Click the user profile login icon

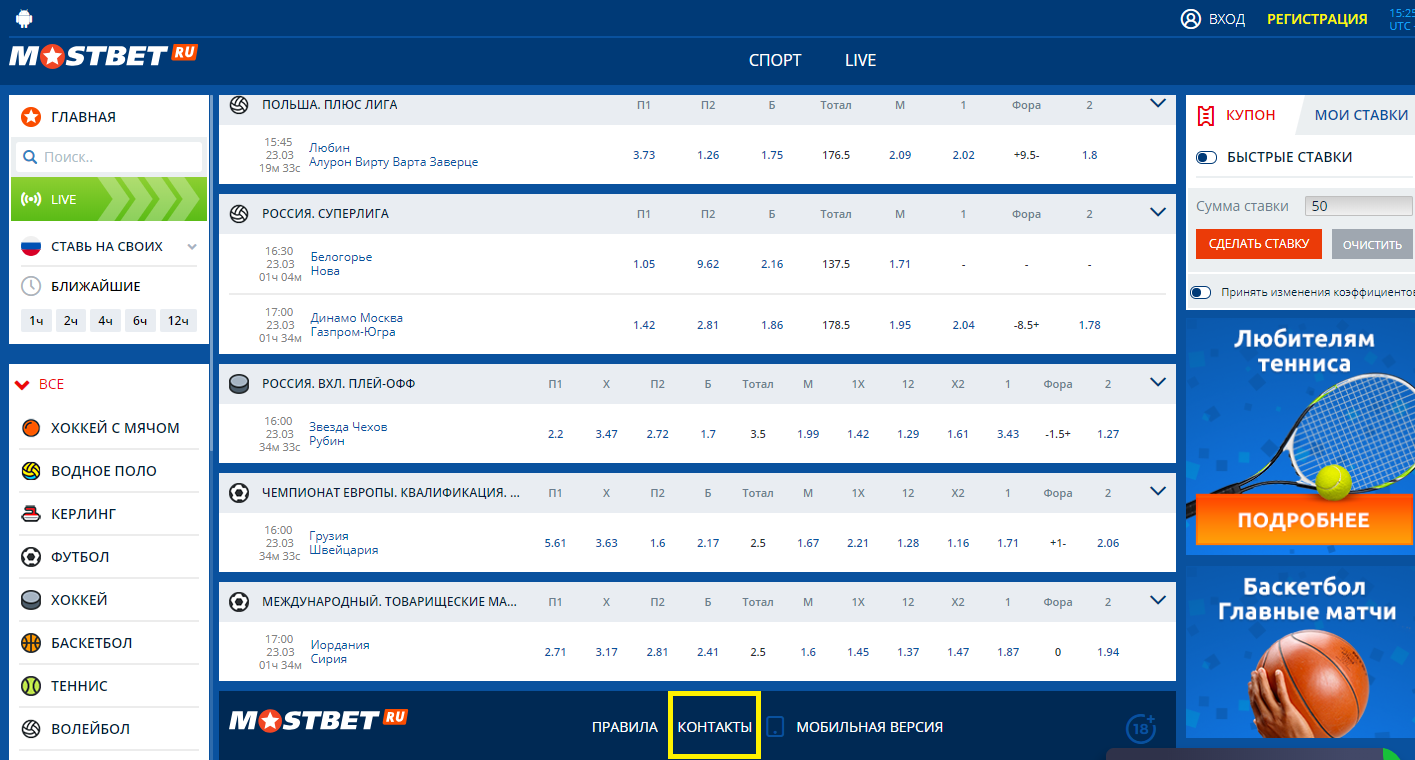click(x=1190, y=19)
